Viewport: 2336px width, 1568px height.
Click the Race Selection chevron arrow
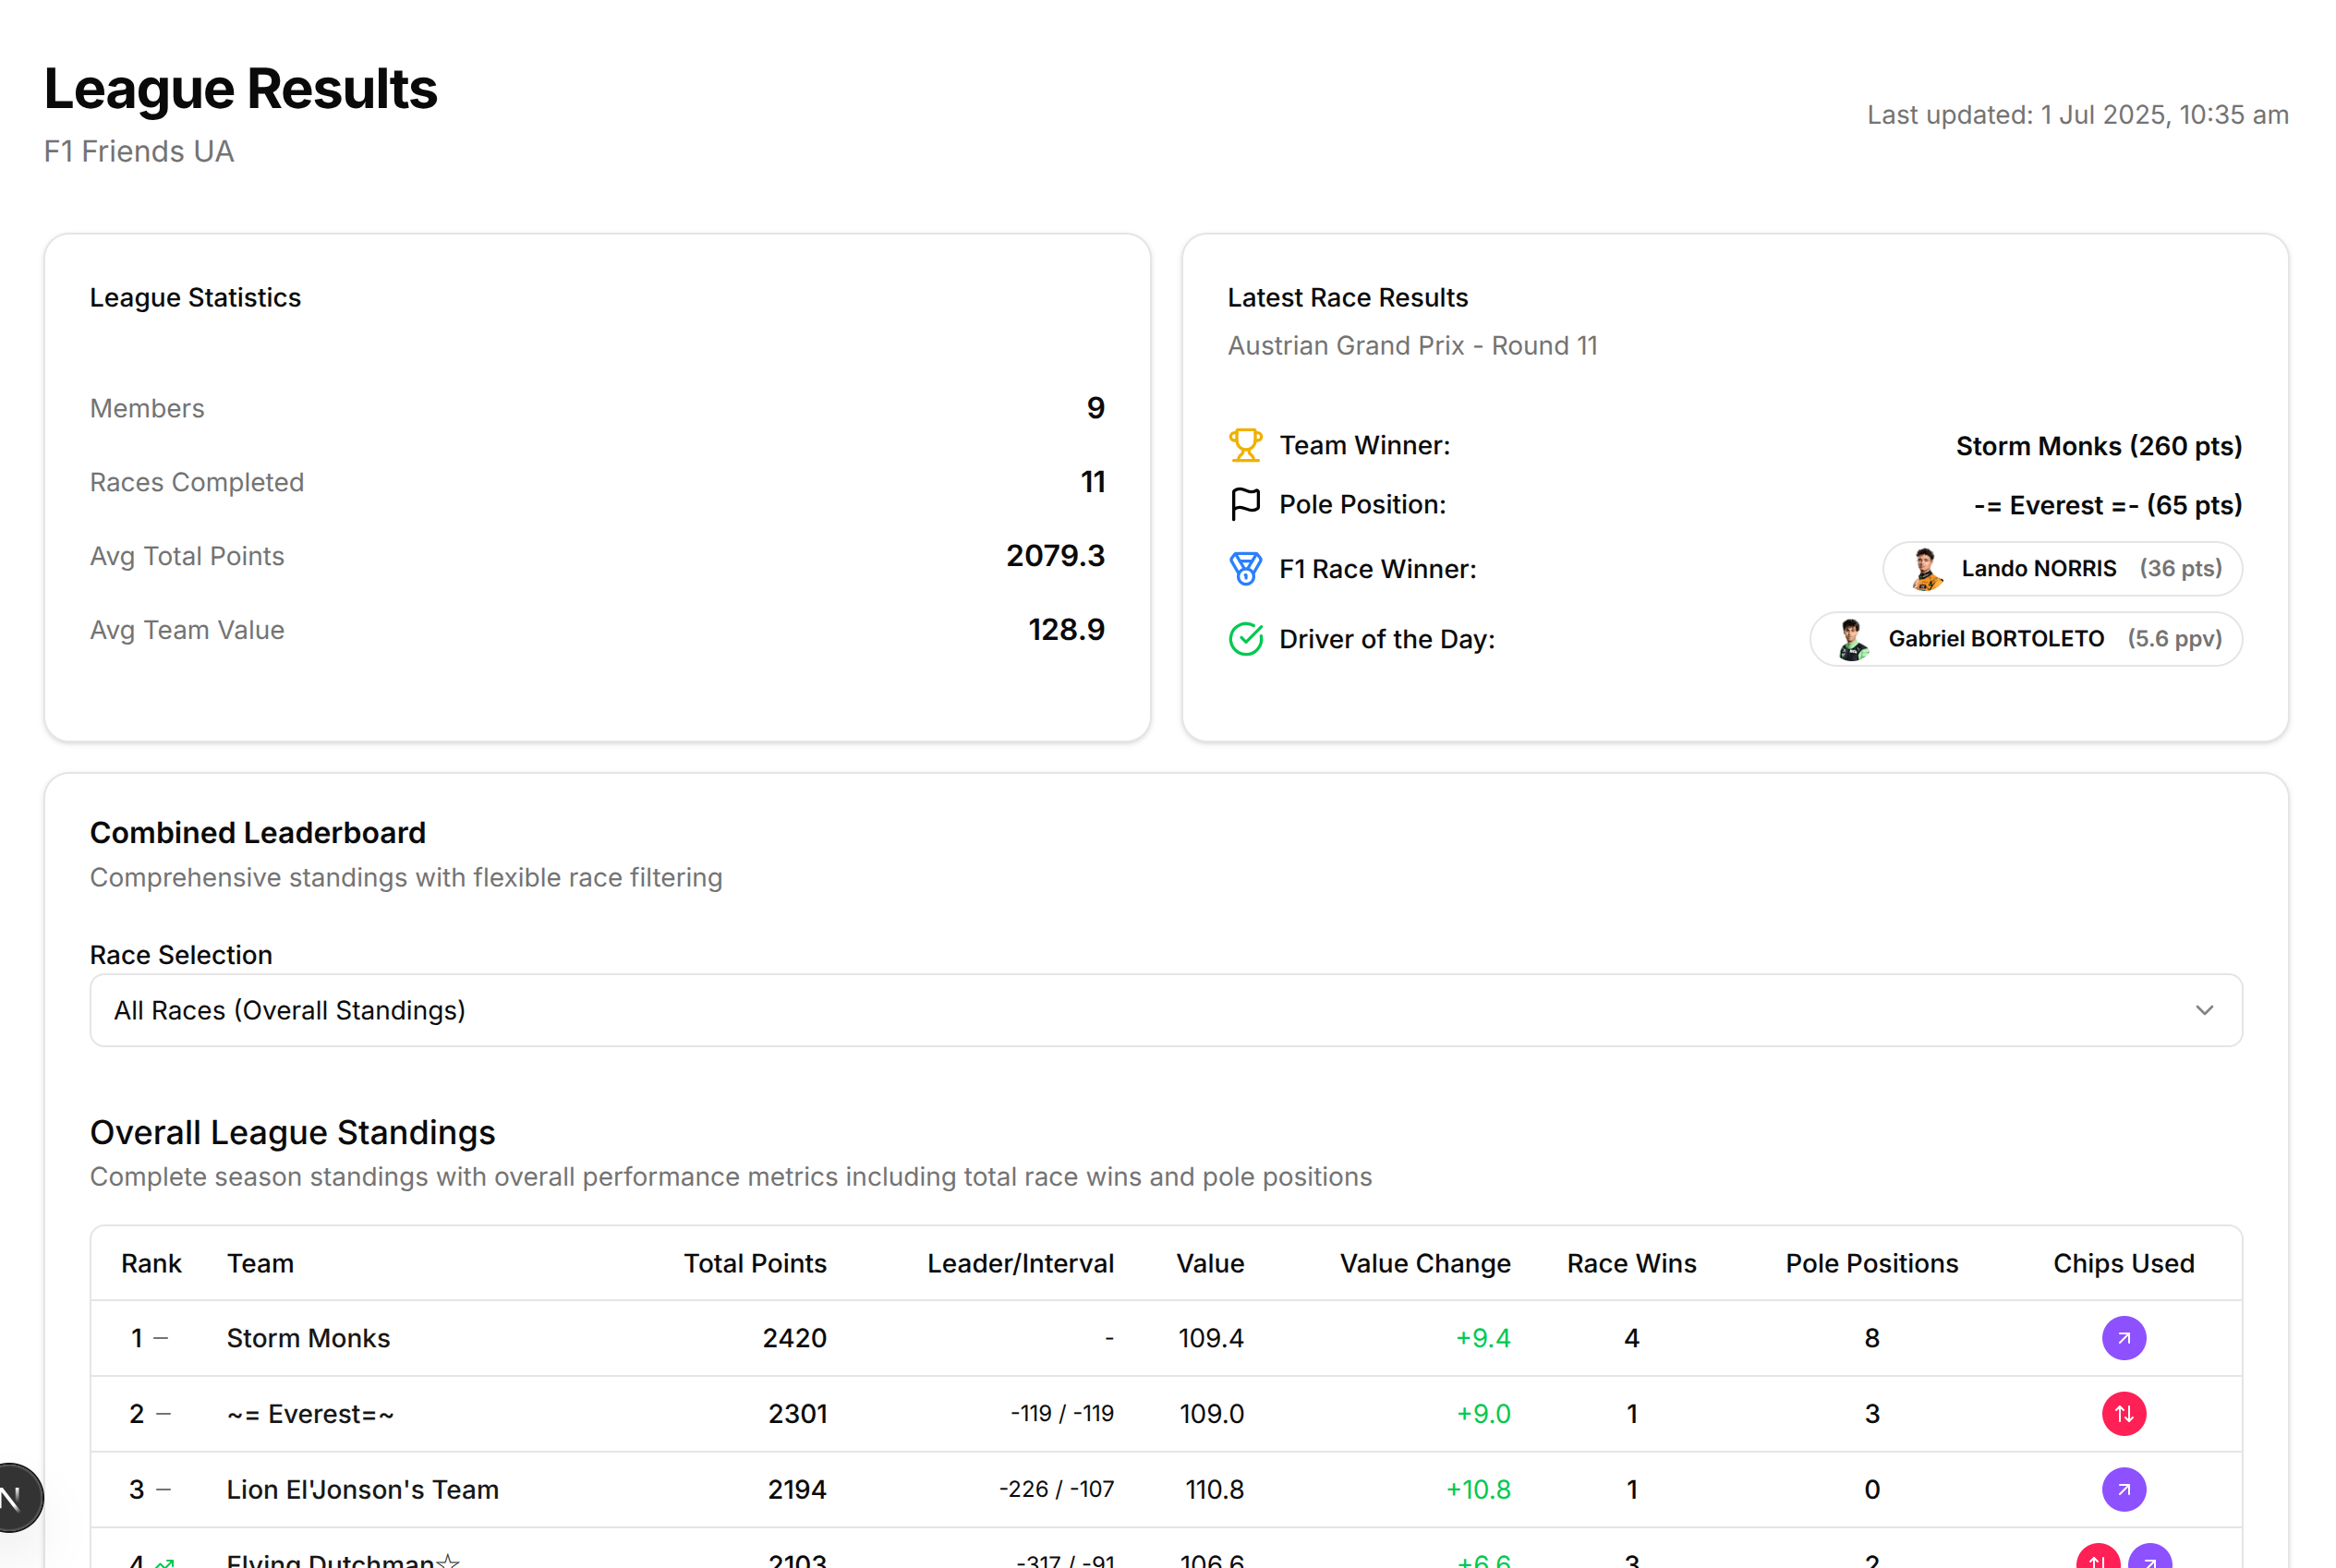click(x=2204, y=1010)
